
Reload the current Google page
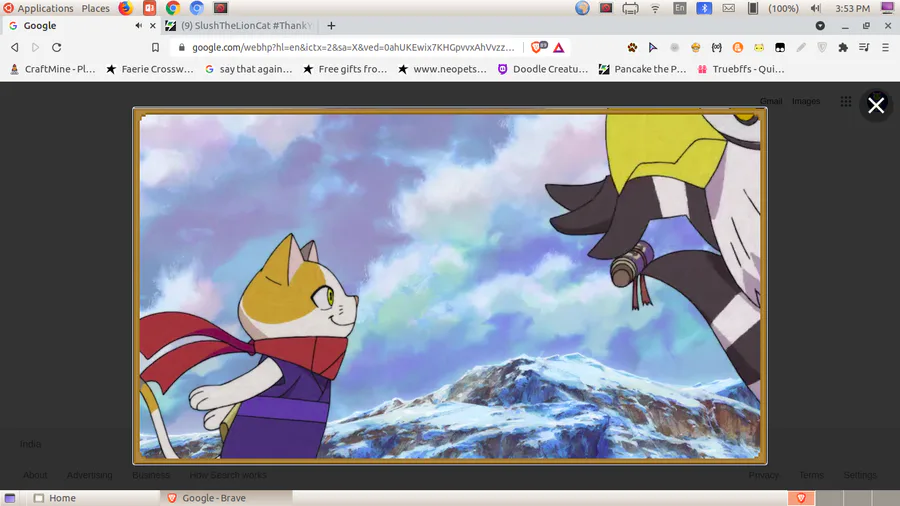[x=56, y=48]
